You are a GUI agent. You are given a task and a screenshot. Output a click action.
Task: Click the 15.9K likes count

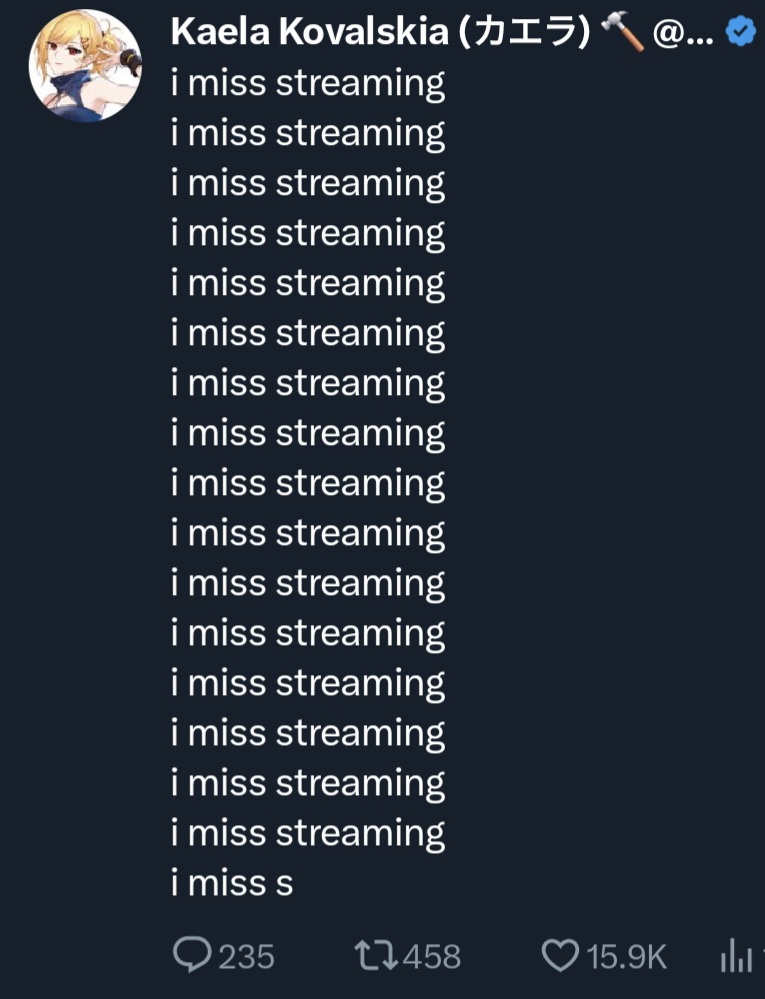tap(626, 957)
